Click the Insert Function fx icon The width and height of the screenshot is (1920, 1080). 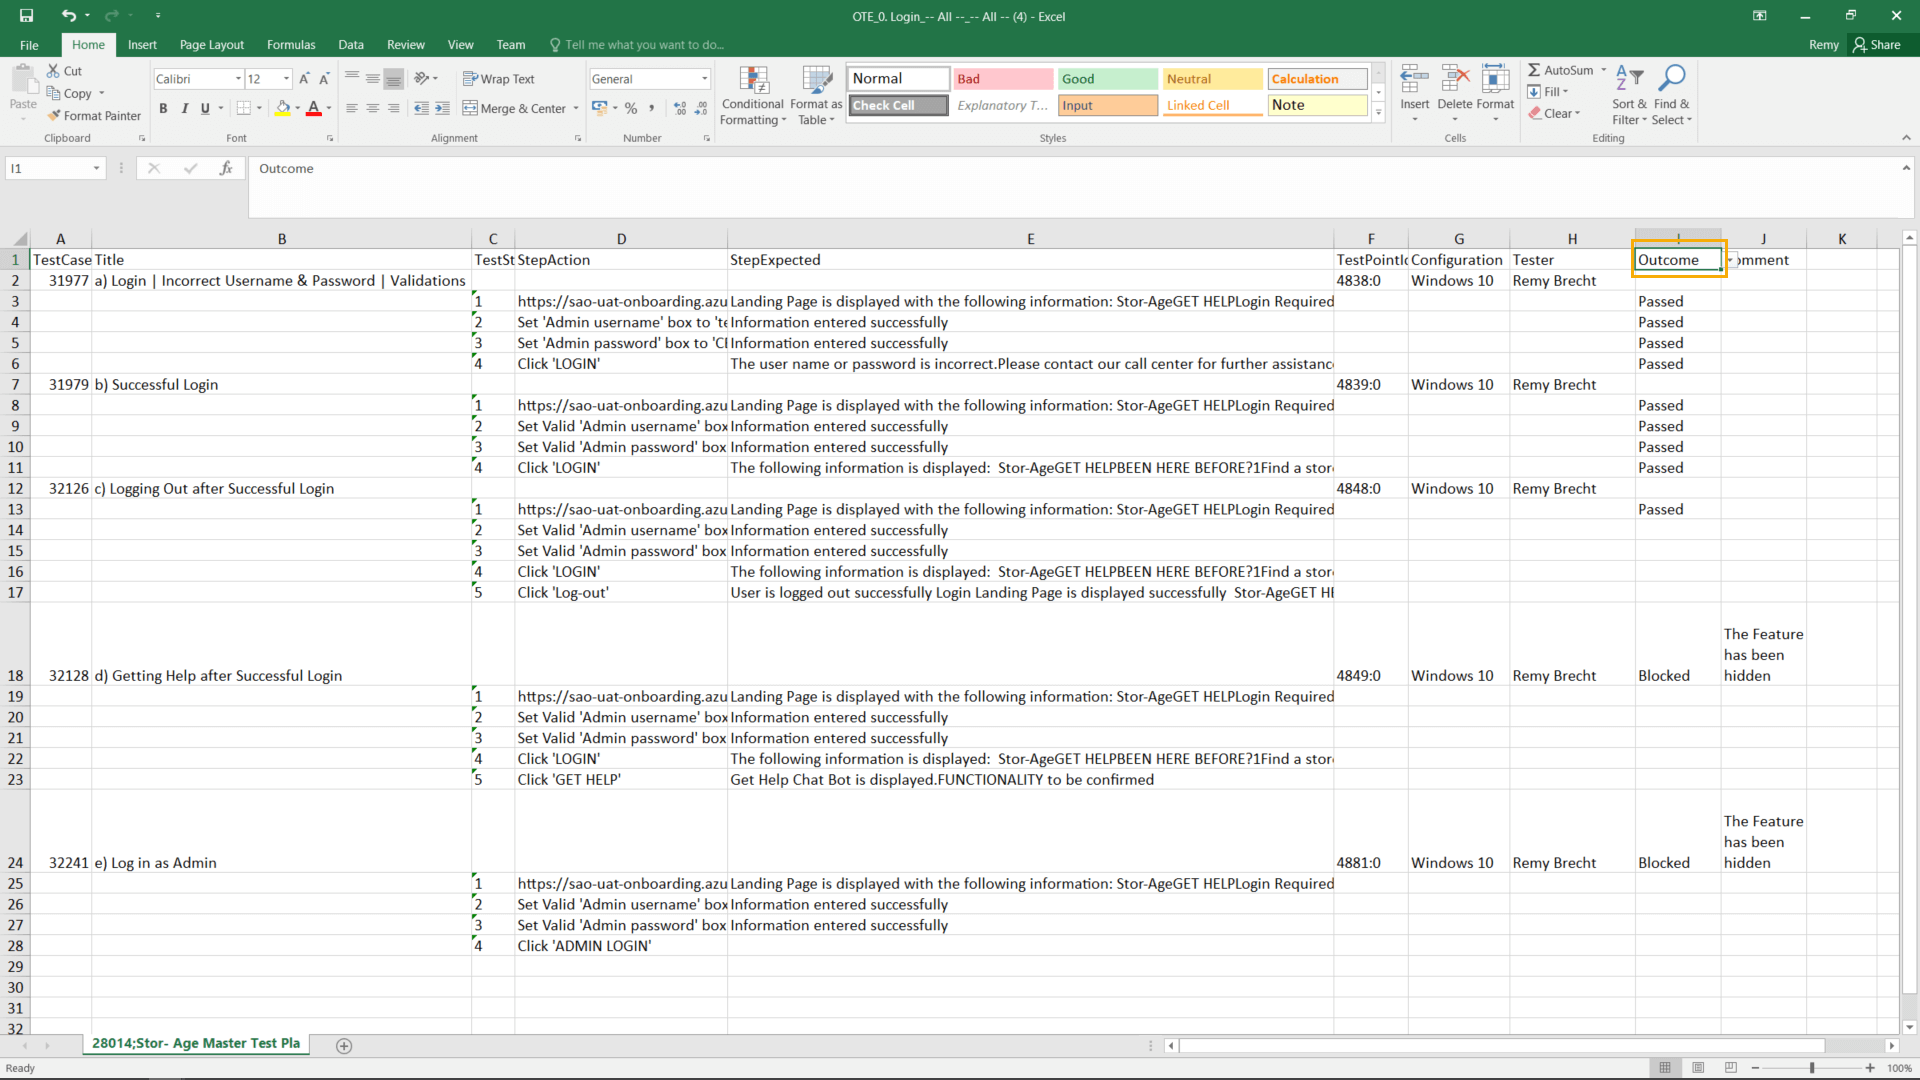pos(226,168)
